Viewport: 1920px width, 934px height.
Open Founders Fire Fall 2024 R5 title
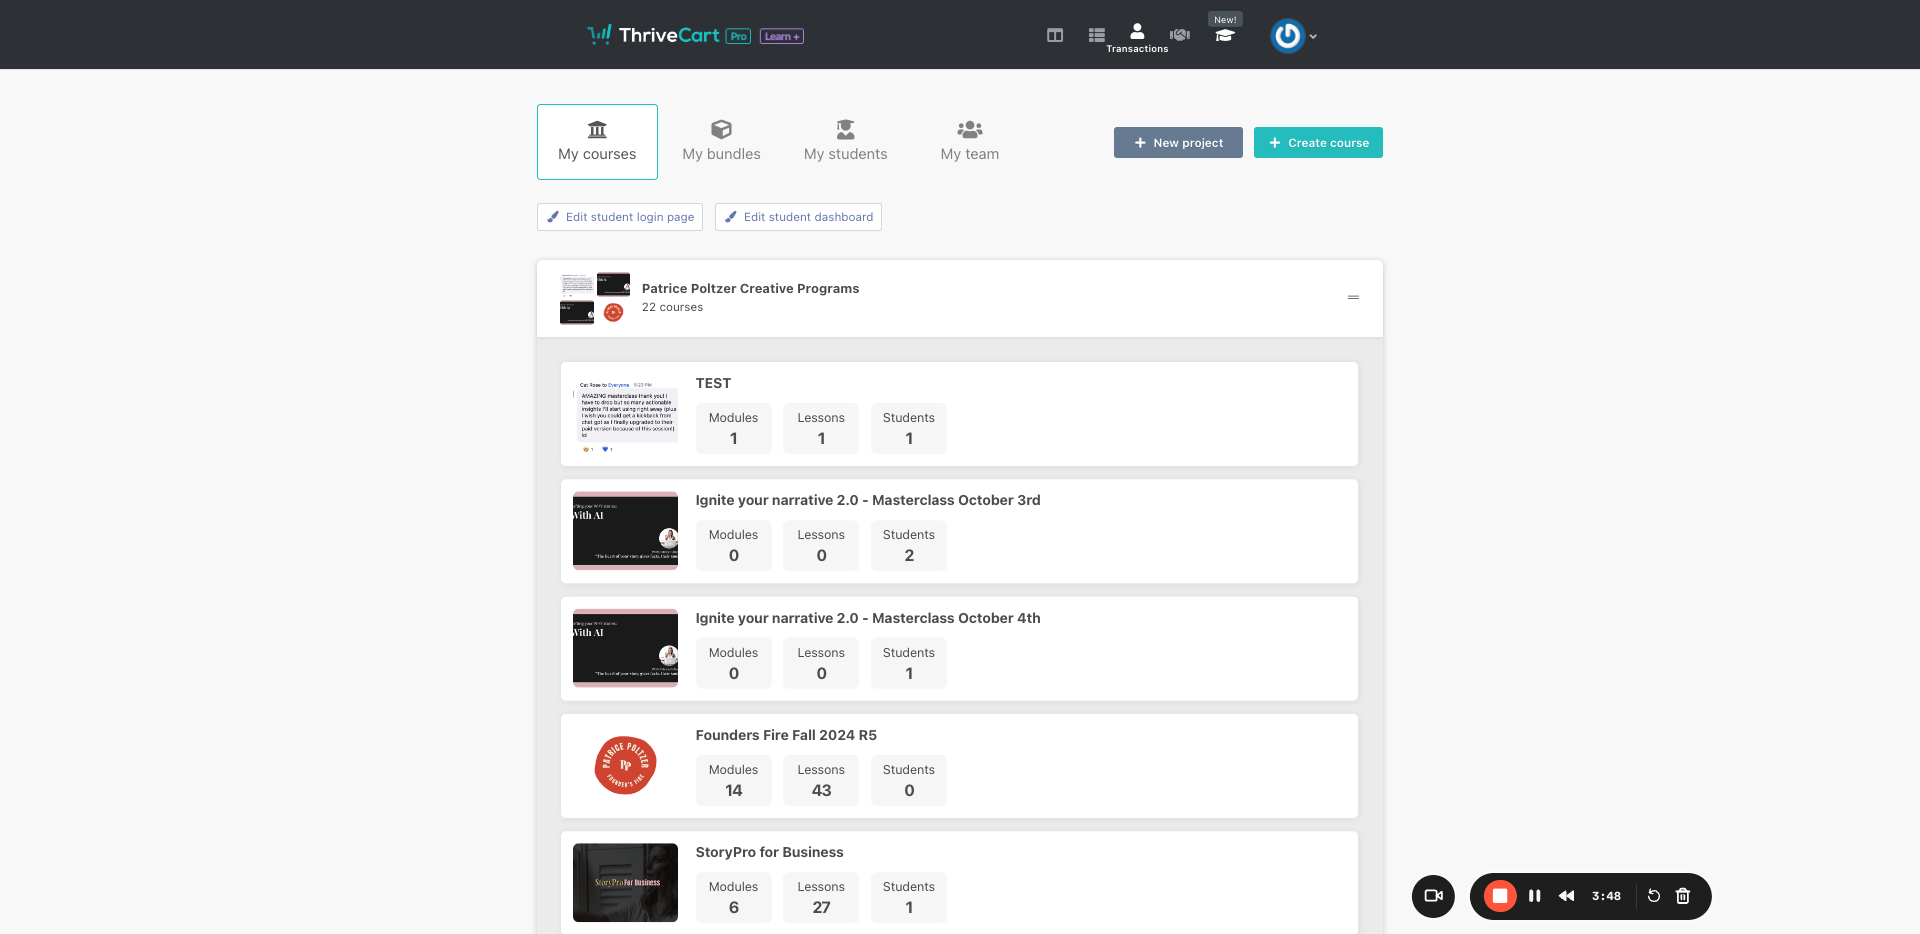point(786,735)
